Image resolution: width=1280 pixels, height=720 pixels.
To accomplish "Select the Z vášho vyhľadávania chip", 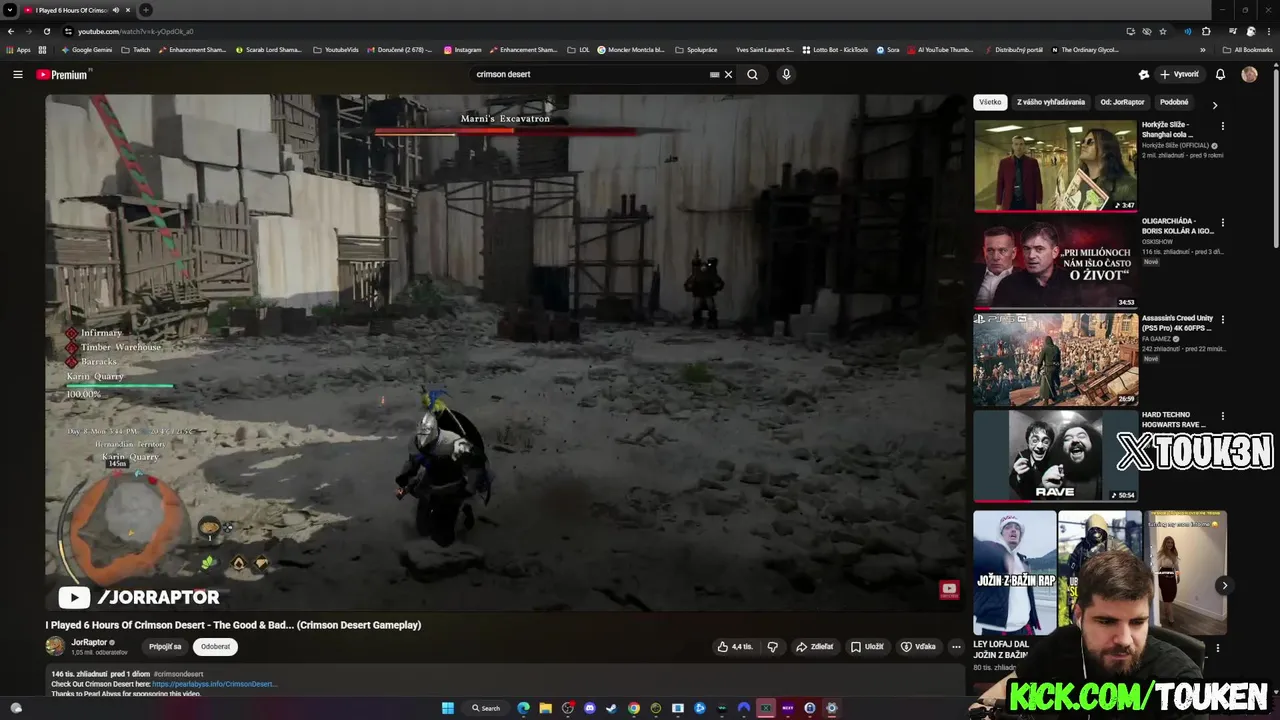I will [1051, 102].
